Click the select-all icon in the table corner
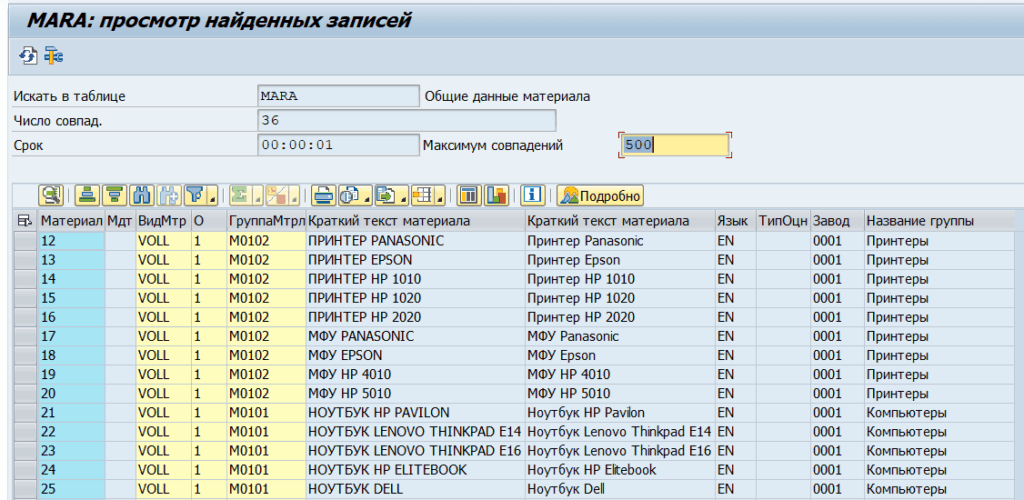This screenshot has height=500, width=1024. 25,221
